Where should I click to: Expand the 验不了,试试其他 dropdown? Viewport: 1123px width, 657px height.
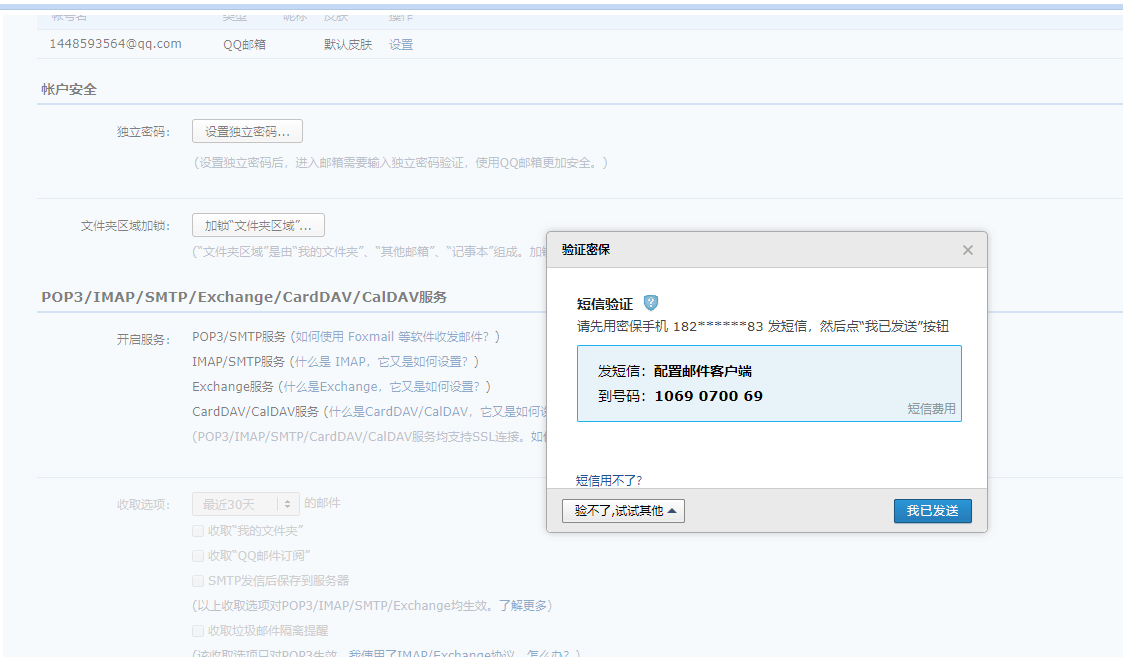(623, 511)
